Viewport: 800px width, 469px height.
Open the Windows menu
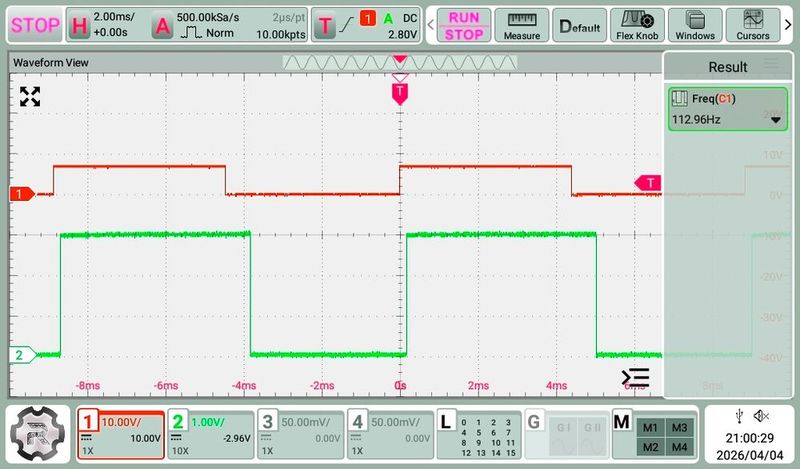tap(695, 25)
